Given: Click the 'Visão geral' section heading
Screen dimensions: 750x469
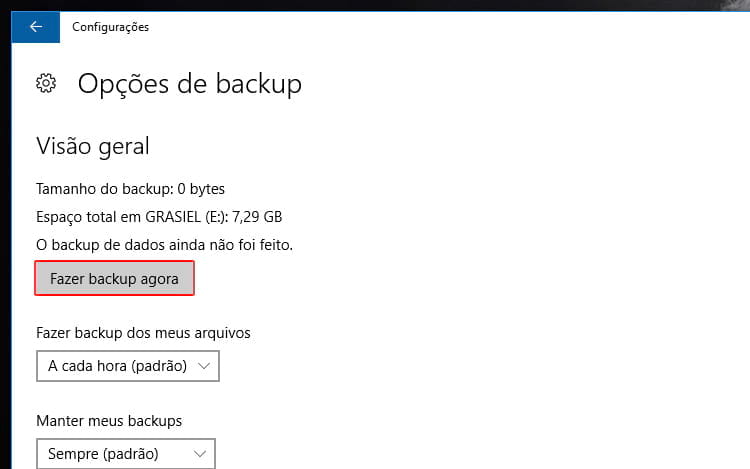Looking at the screenshot, I should tap(93, 146).
